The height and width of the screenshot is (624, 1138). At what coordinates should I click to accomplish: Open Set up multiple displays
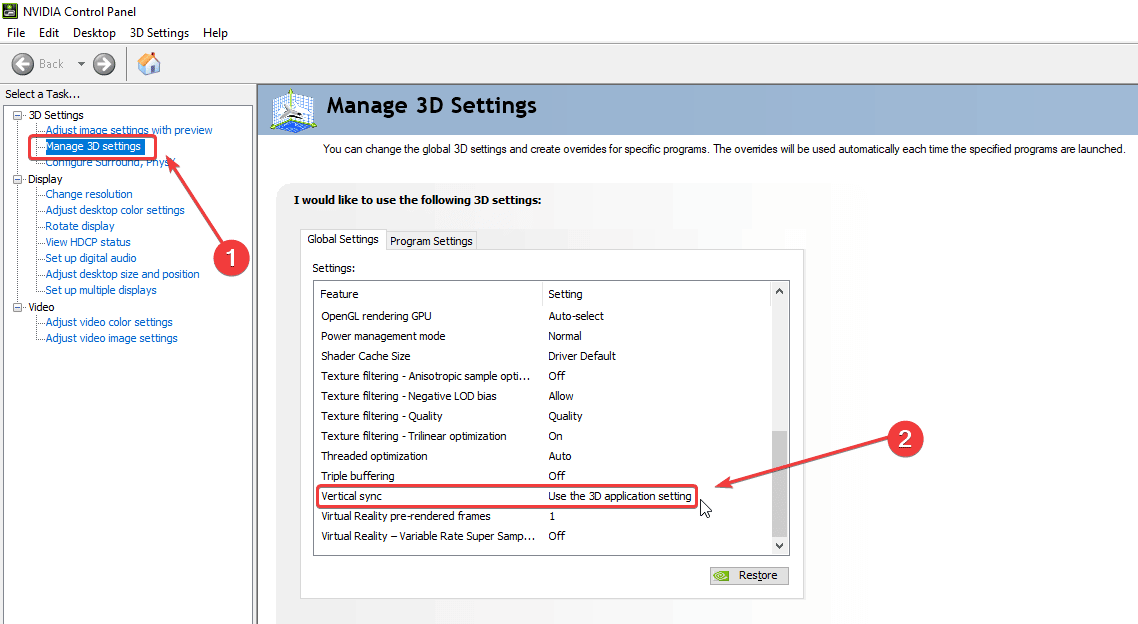[101, 290]
